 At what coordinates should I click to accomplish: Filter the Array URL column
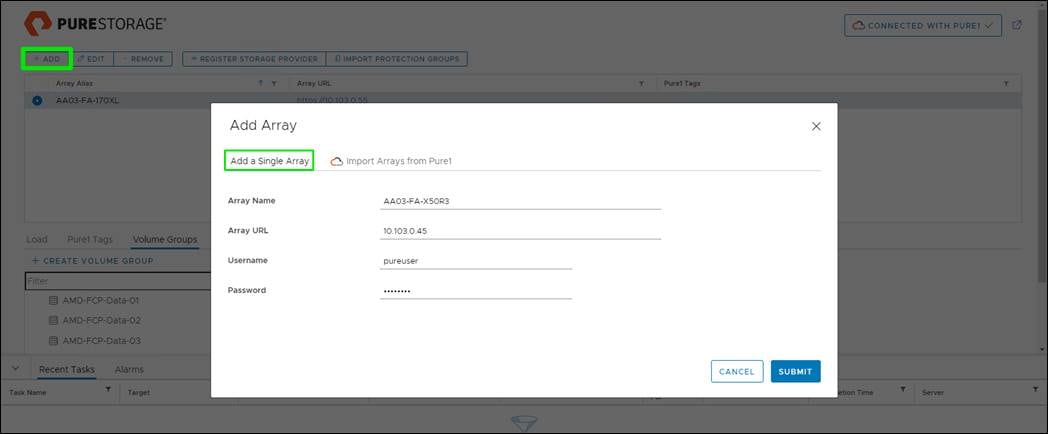pyautogui.click(x=641, y=84)
